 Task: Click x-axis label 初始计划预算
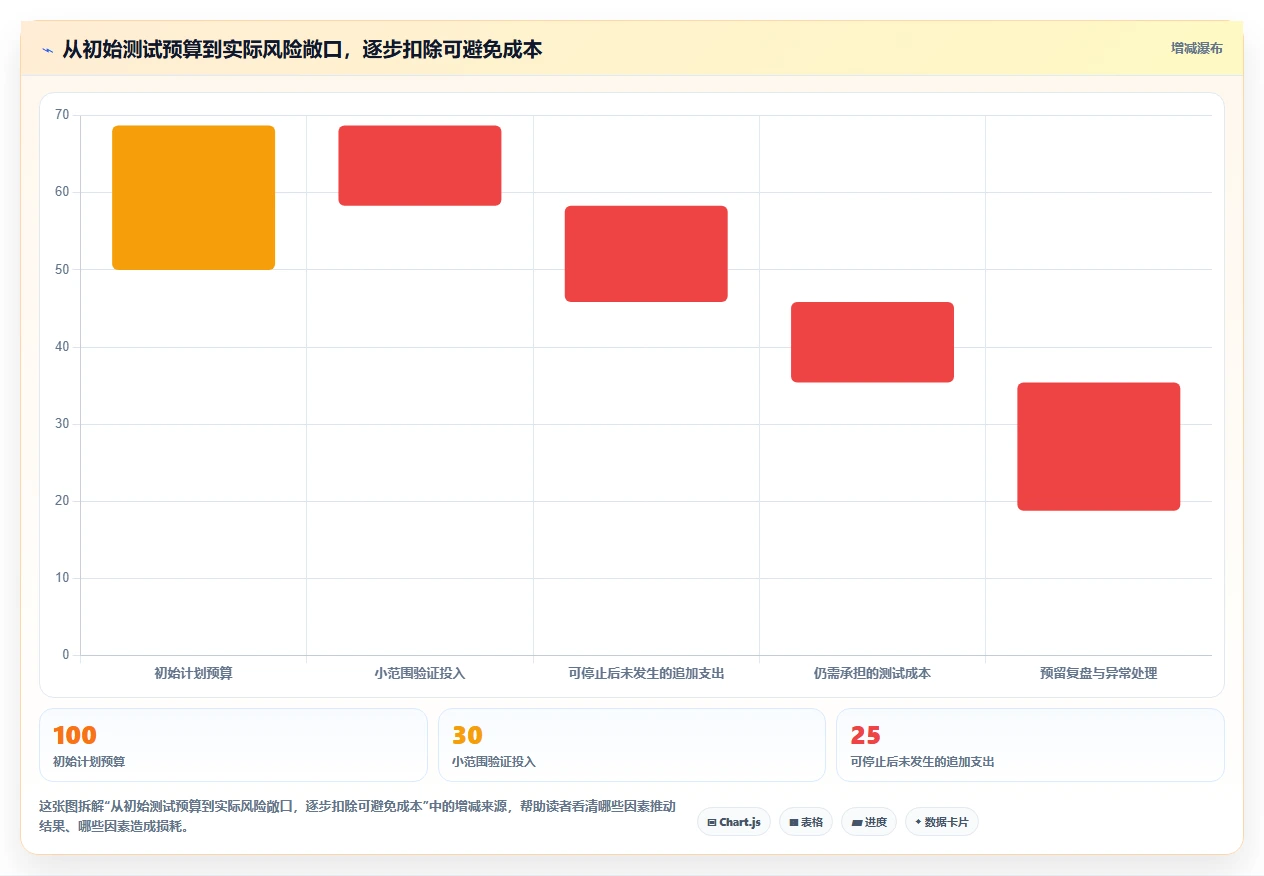193,674
